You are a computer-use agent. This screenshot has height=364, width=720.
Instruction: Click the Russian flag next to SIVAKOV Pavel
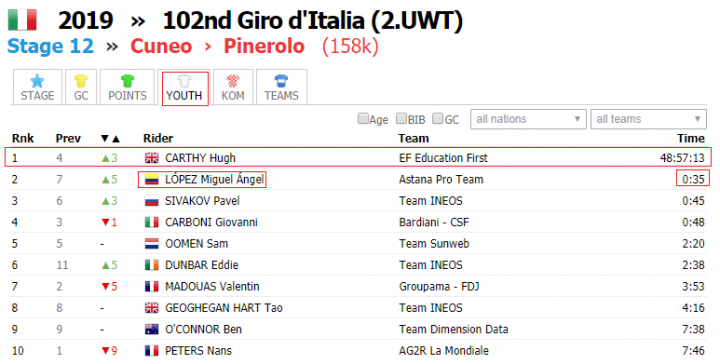152,201
